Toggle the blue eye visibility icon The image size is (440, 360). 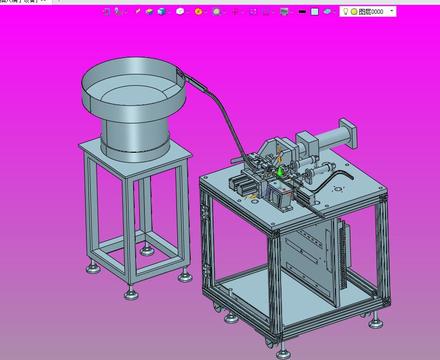[x=327, y=12]
